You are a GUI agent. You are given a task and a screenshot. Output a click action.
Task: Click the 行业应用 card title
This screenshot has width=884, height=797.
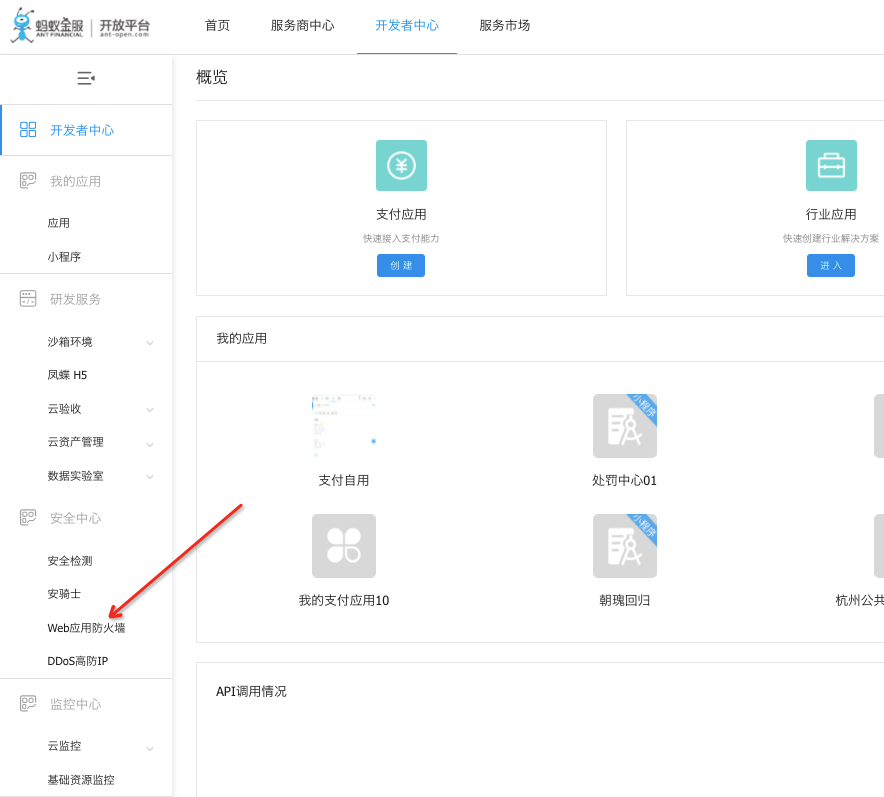point(831,214)
